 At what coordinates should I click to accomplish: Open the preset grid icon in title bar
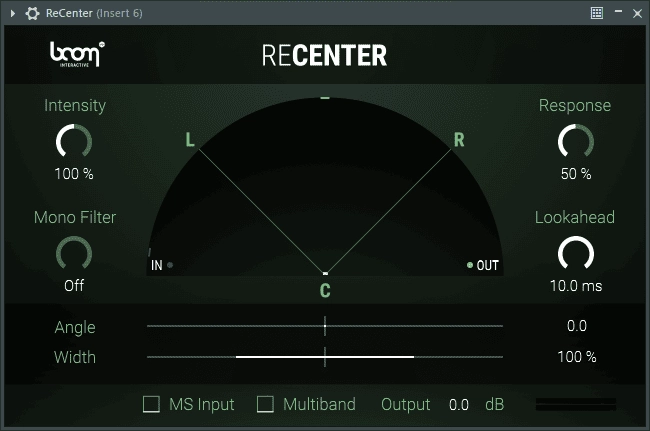597,13
